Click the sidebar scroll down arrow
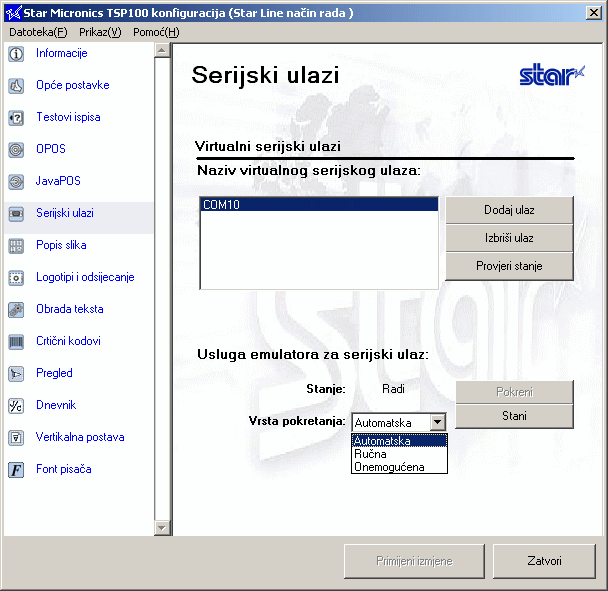This screenshot has width=608, height=591. tap(162, 528)
